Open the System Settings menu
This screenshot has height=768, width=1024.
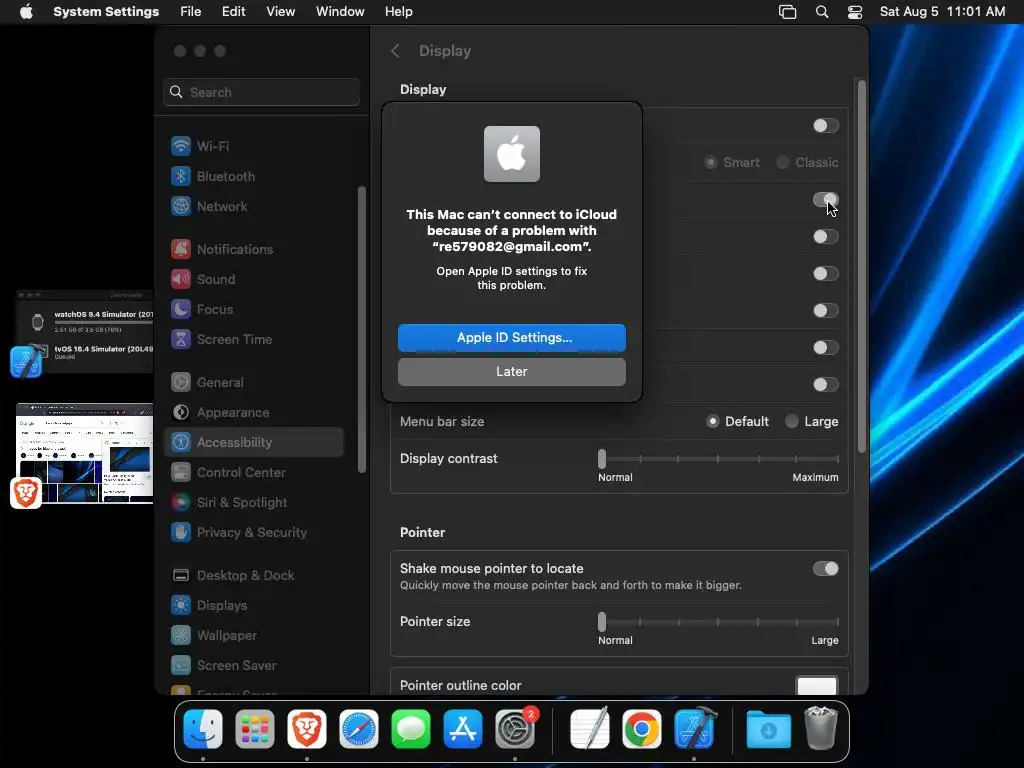point(106,12)
